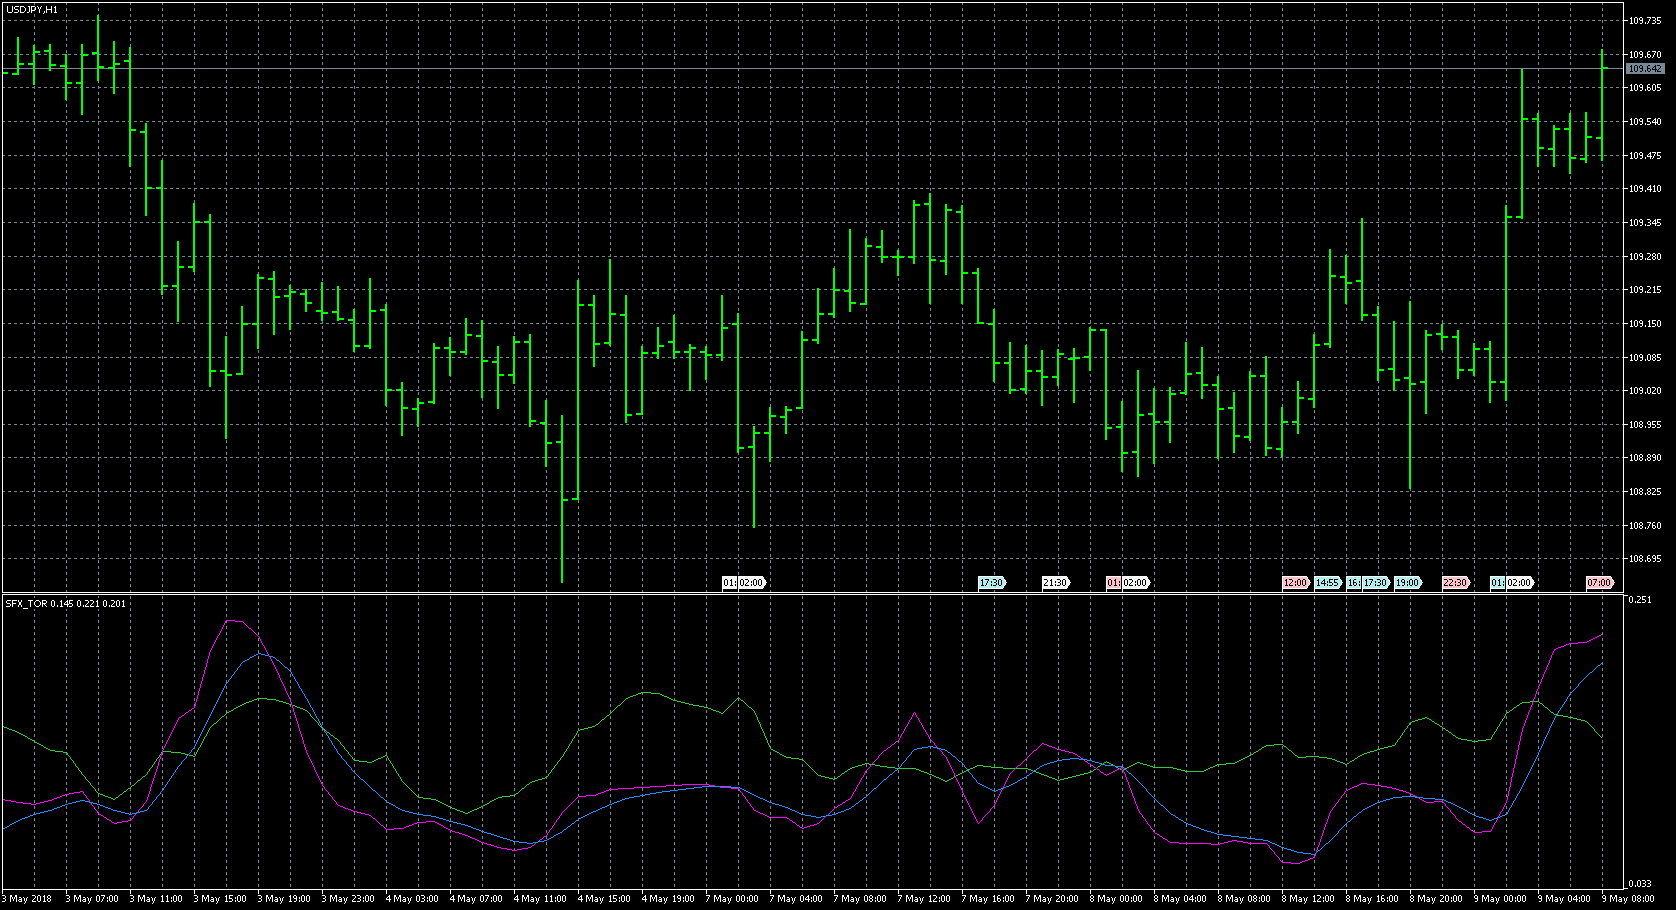Click the 7 May 12:00 time axis label
This screenshot has width=1676, height=910.
(x=923, y=899)
